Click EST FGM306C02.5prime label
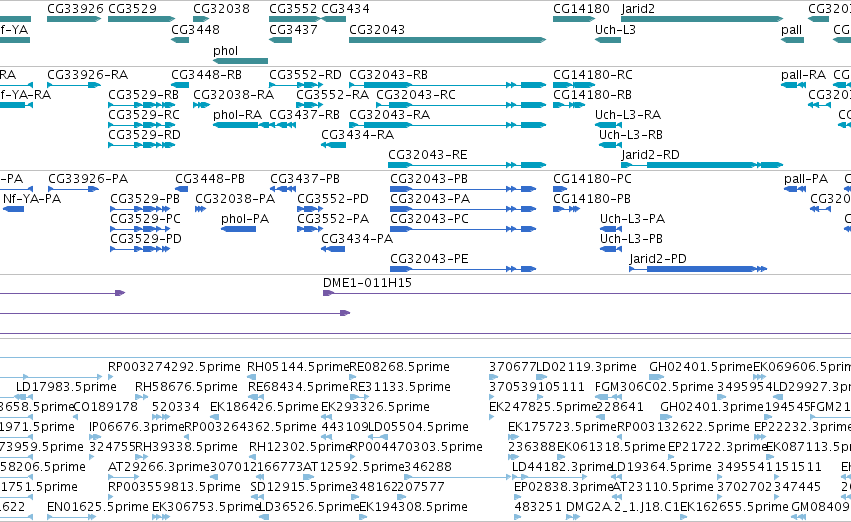This screenshot has height=522, width=851. (x=654, y=387)
